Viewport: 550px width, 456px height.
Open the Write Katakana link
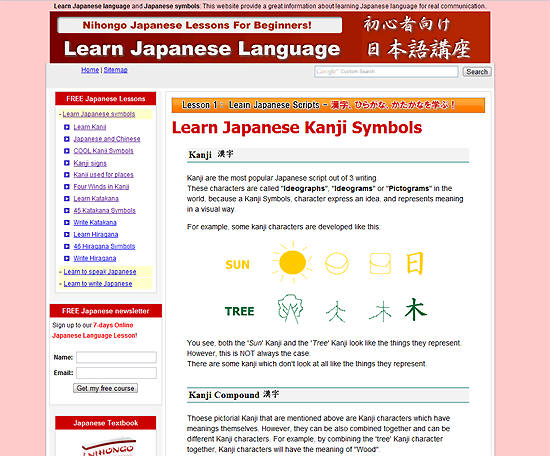click(95, 222)
